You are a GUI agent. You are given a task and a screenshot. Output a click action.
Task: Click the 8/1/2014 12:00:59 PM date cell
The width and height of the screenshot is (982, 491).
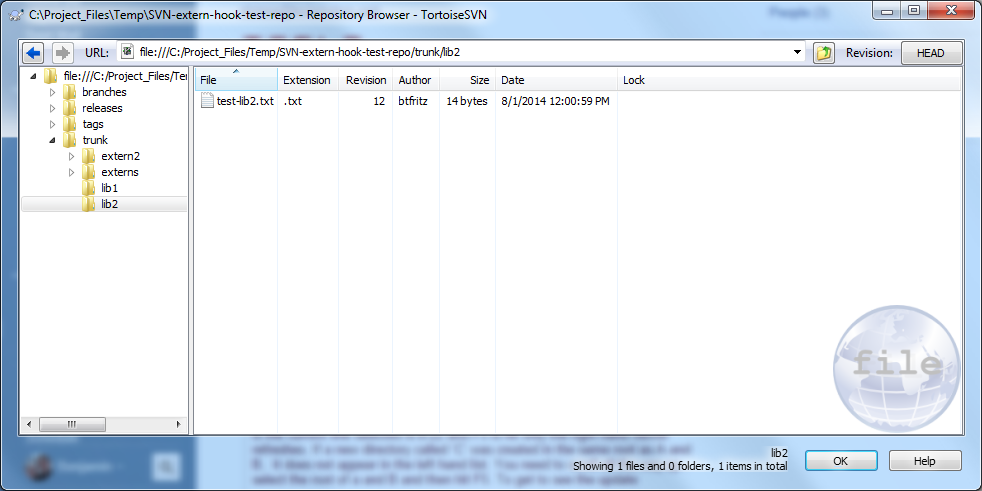[x=556, y=101]
